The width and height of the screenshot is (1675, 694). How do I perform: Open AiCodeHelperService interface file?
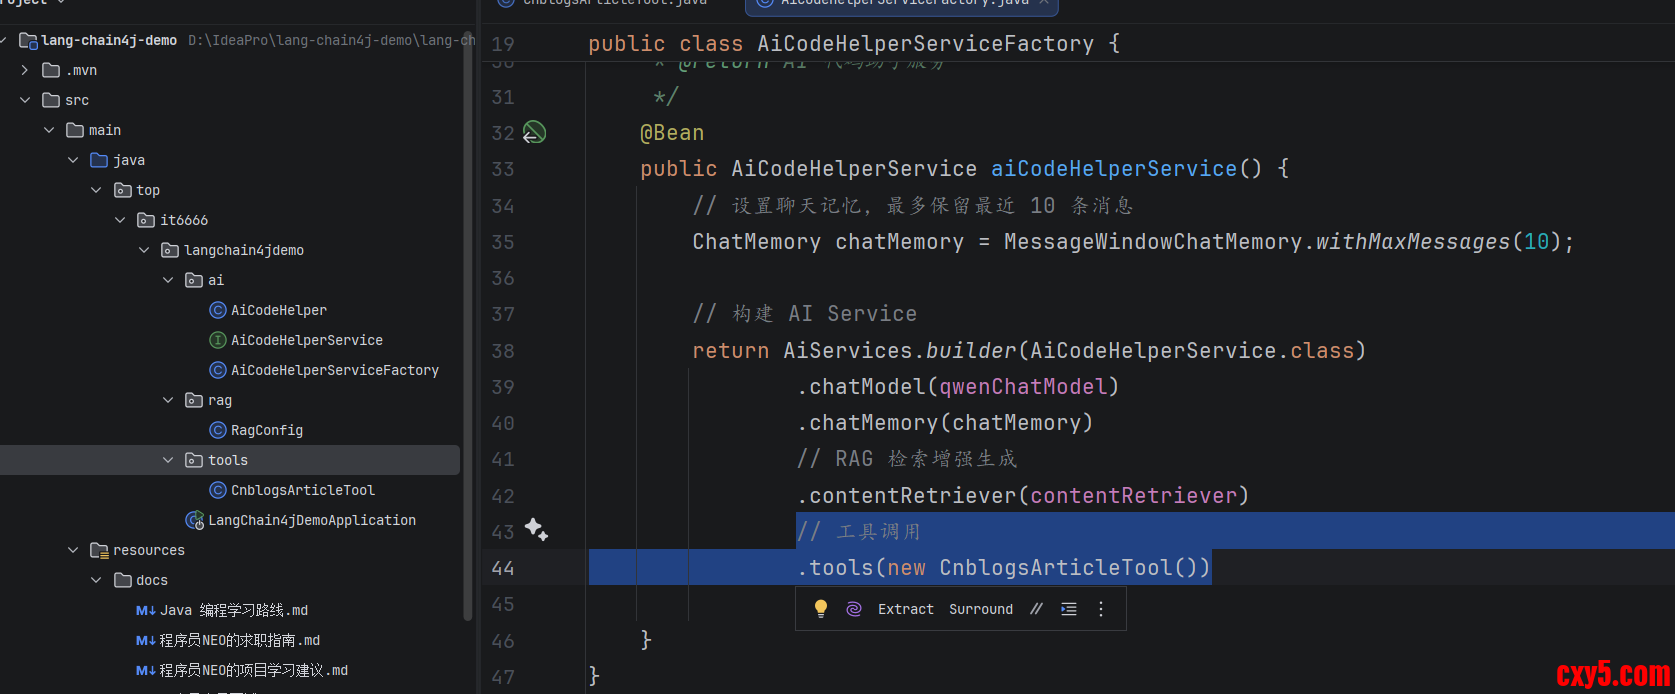tap(306, 340)
